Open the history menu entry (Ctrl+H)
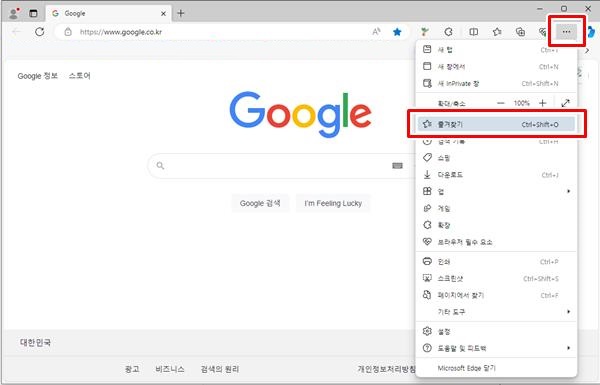Image resolution: width=600 pixels, height=385 pixels. point(496,141)
